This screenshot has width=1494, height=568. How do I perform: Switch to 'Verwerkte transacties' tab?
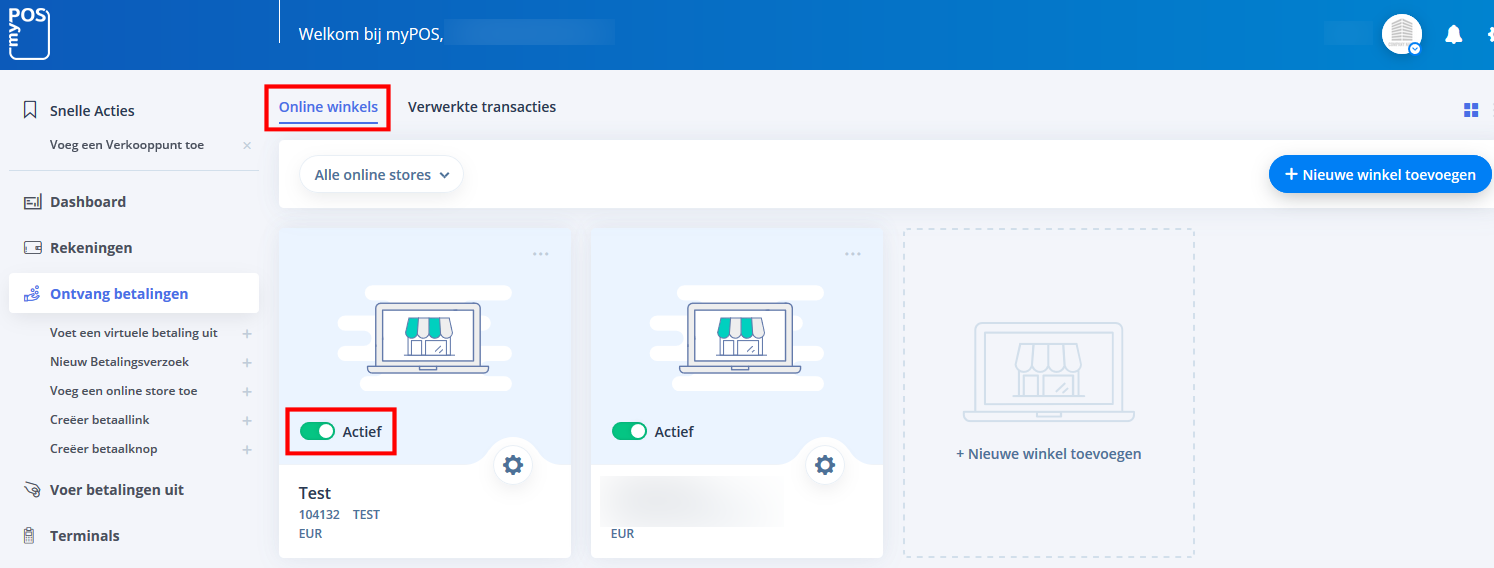(481, 107)
